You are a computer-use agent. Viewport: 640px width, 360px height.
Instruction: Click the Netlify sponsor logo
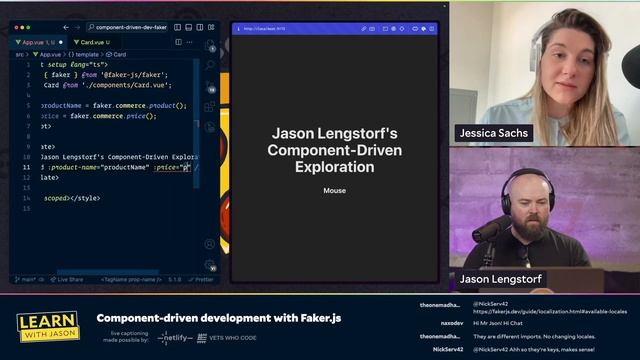175,338
